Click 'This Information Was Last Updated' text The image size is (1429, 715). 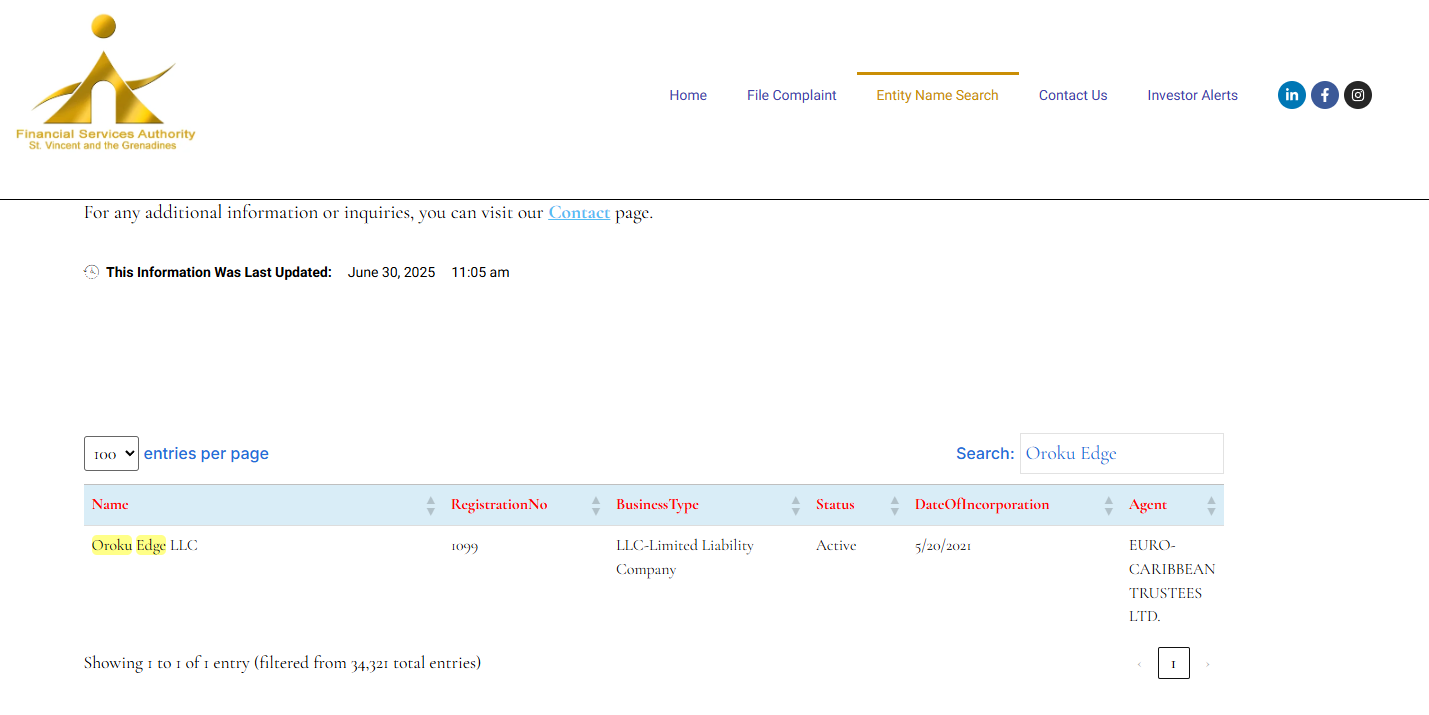pos(219,272)
